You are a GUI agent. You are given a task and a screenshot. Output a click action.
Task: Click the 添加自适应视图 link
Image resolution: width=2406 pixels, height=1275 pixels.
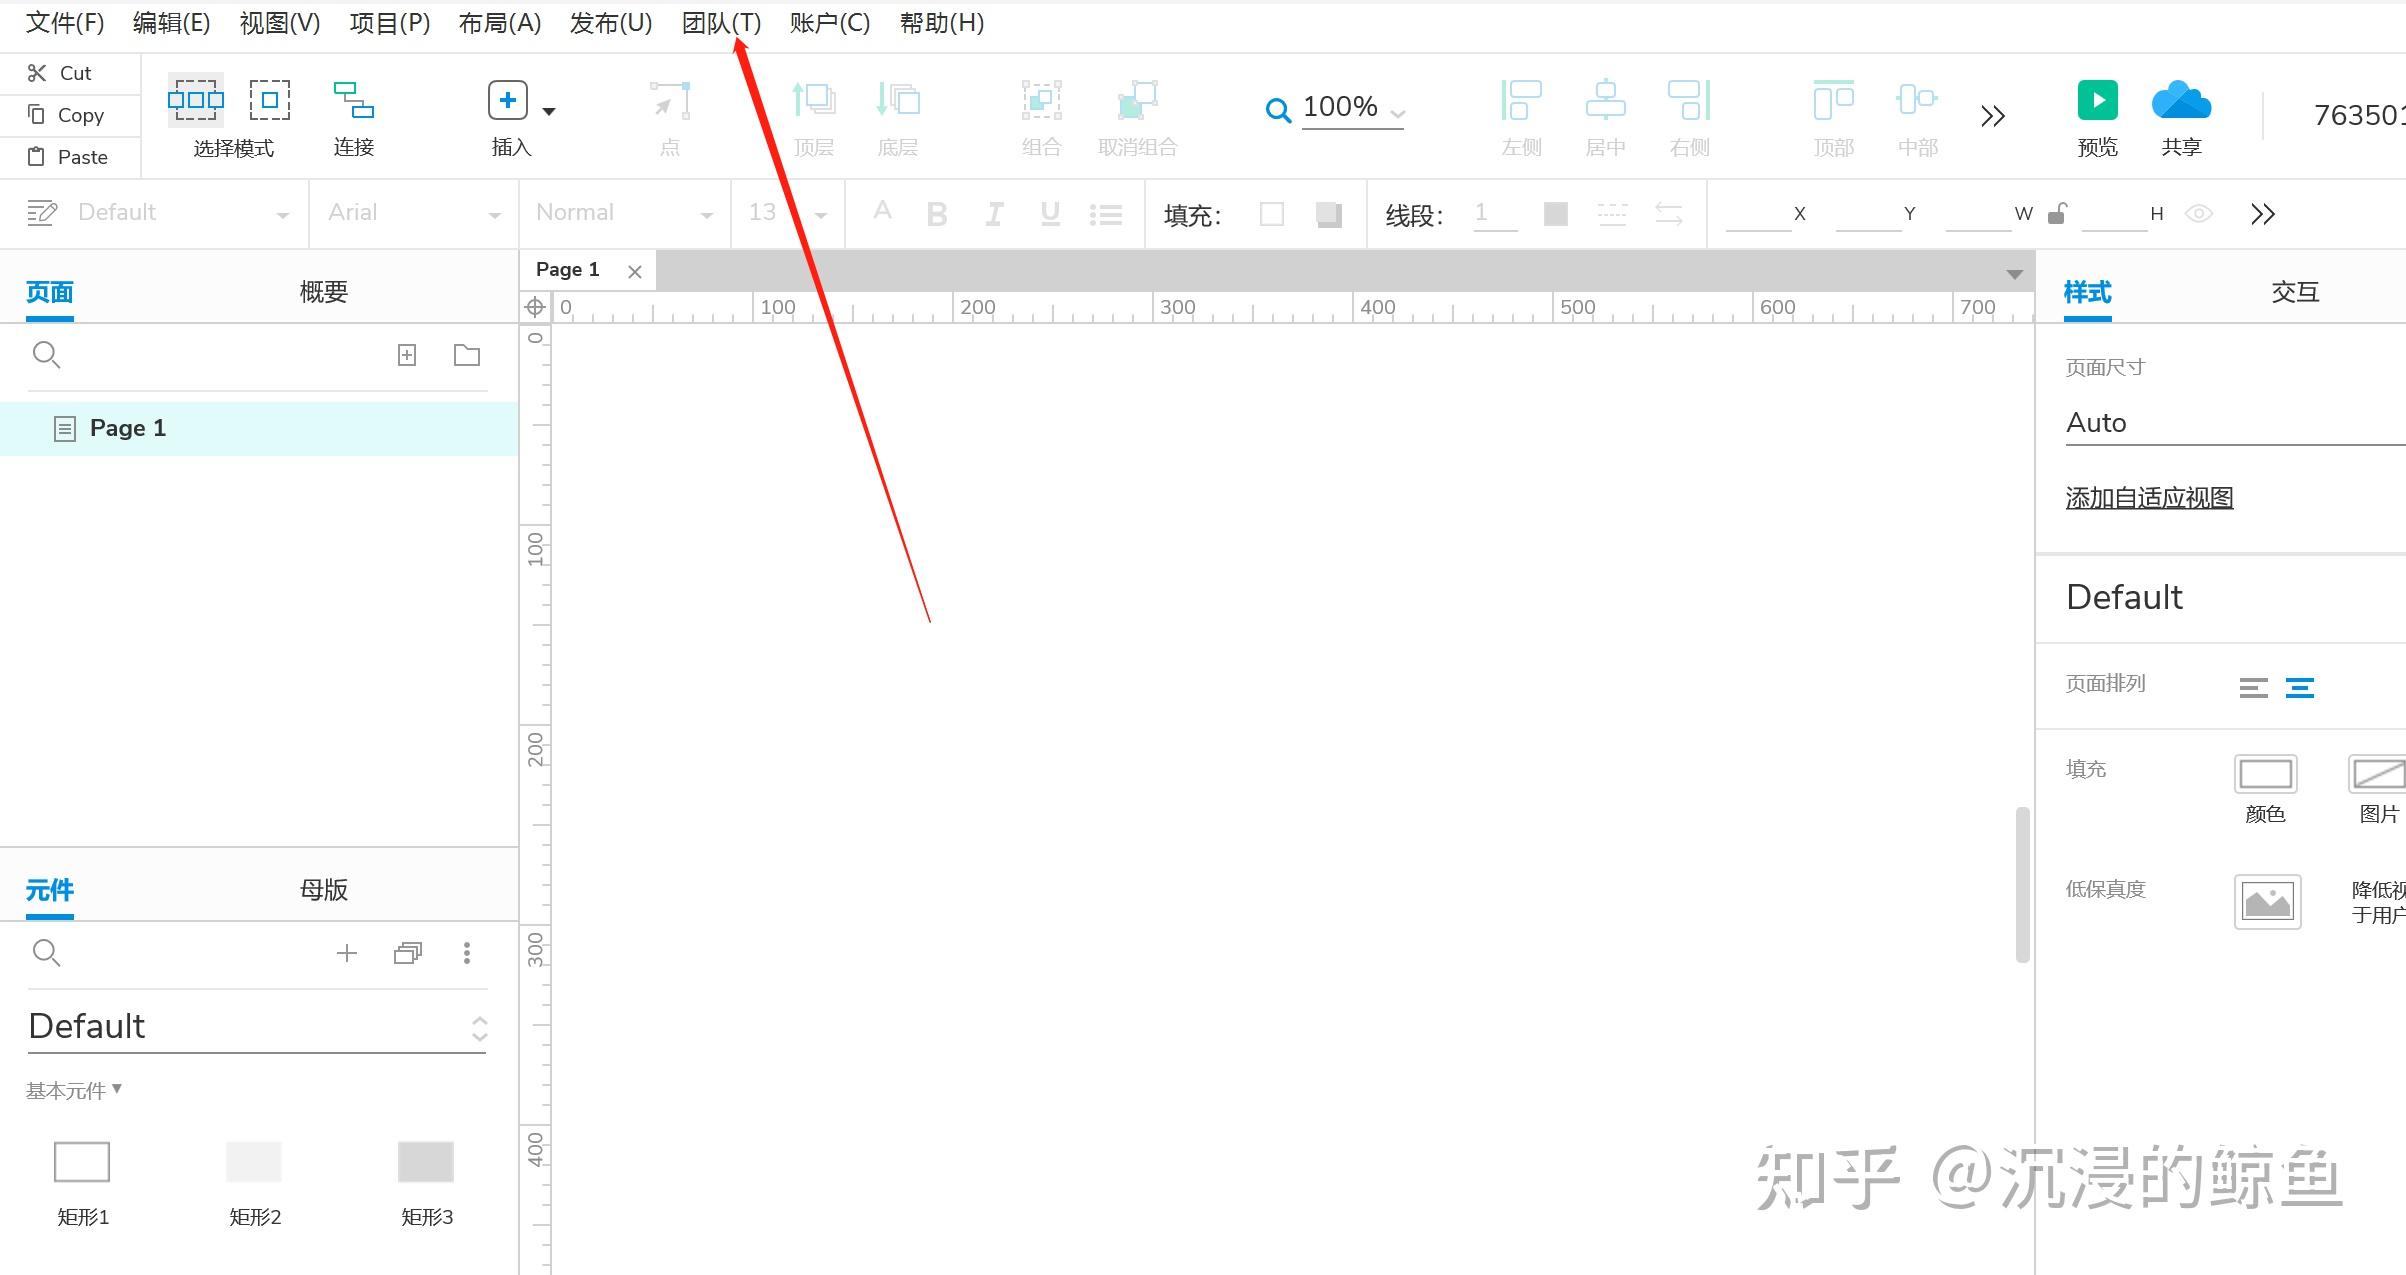click(x=2148, y=497)
